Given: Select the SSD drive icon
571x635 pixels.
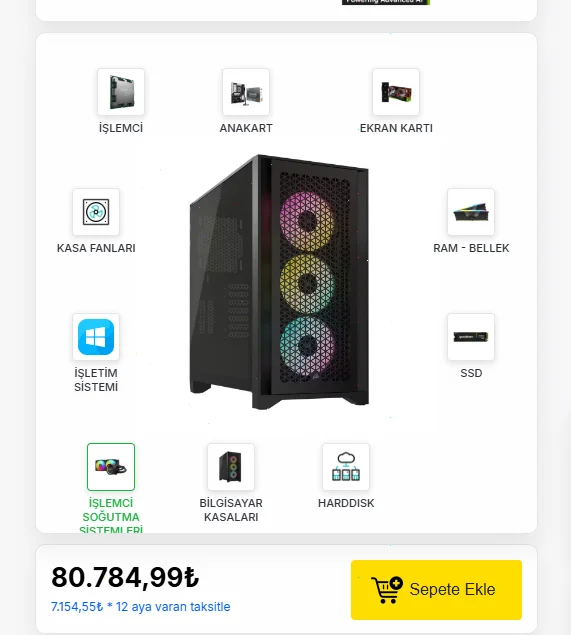Looking at the screenshot, I should 471,337.
